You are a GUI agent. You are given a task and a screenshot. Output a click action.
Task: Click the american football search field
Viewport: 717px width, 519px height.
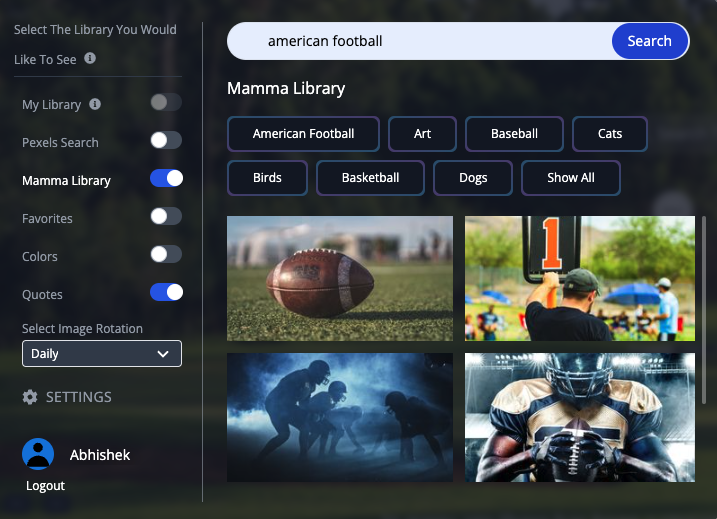[x=419, y=41]
